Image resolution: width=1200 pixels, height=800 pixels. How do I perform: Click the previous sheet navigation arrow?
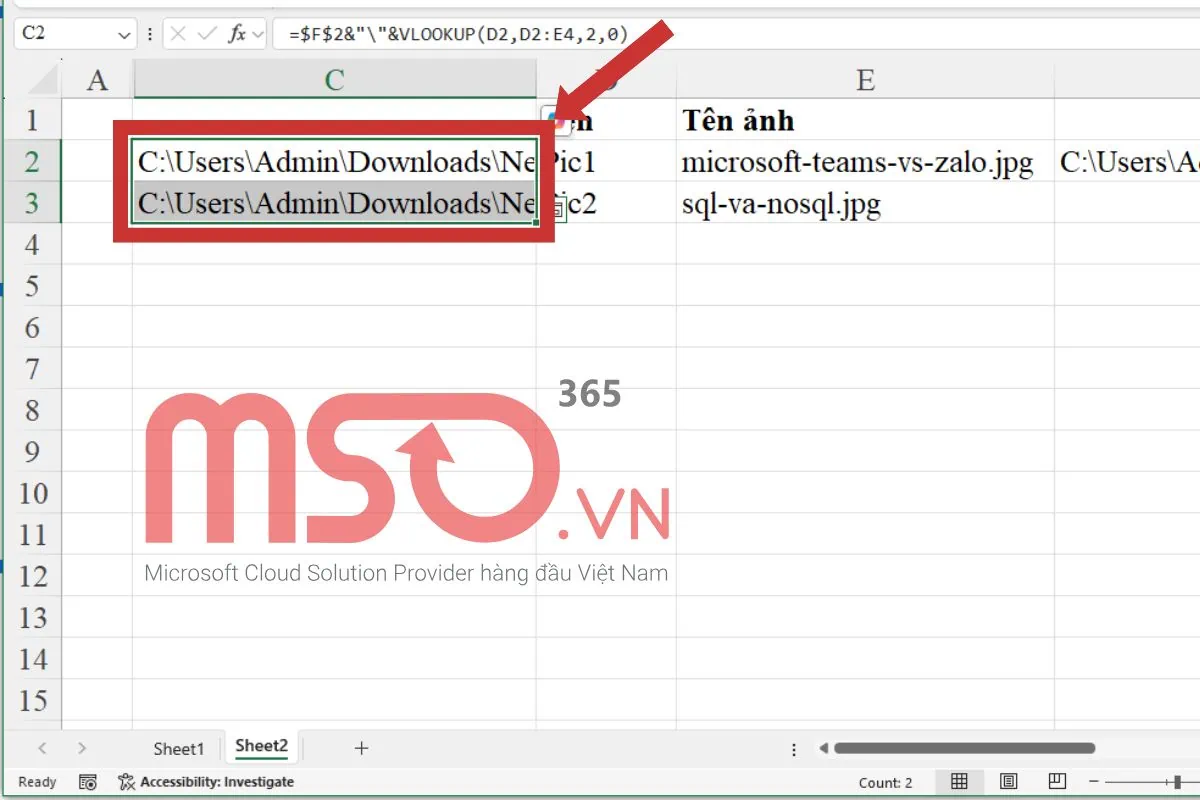tap(42, 747)
